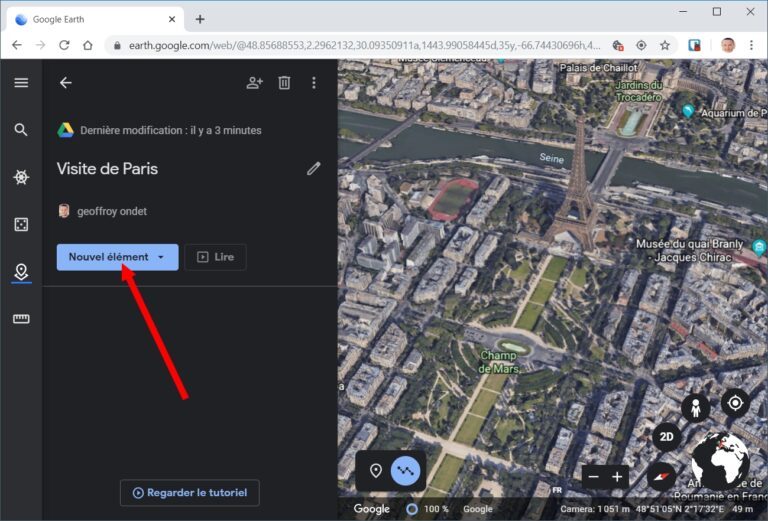Click the Visite de Paris project title
The height and width of the screenshot is (521, 768).
(x=107, y=168)
